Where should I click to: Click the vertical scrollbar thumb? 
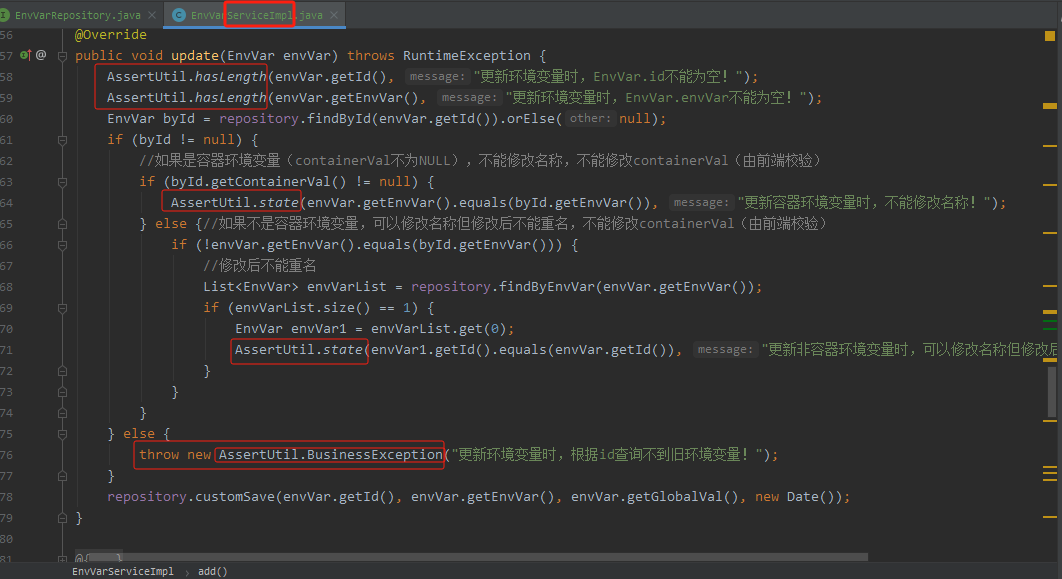tap(1050, 391)
